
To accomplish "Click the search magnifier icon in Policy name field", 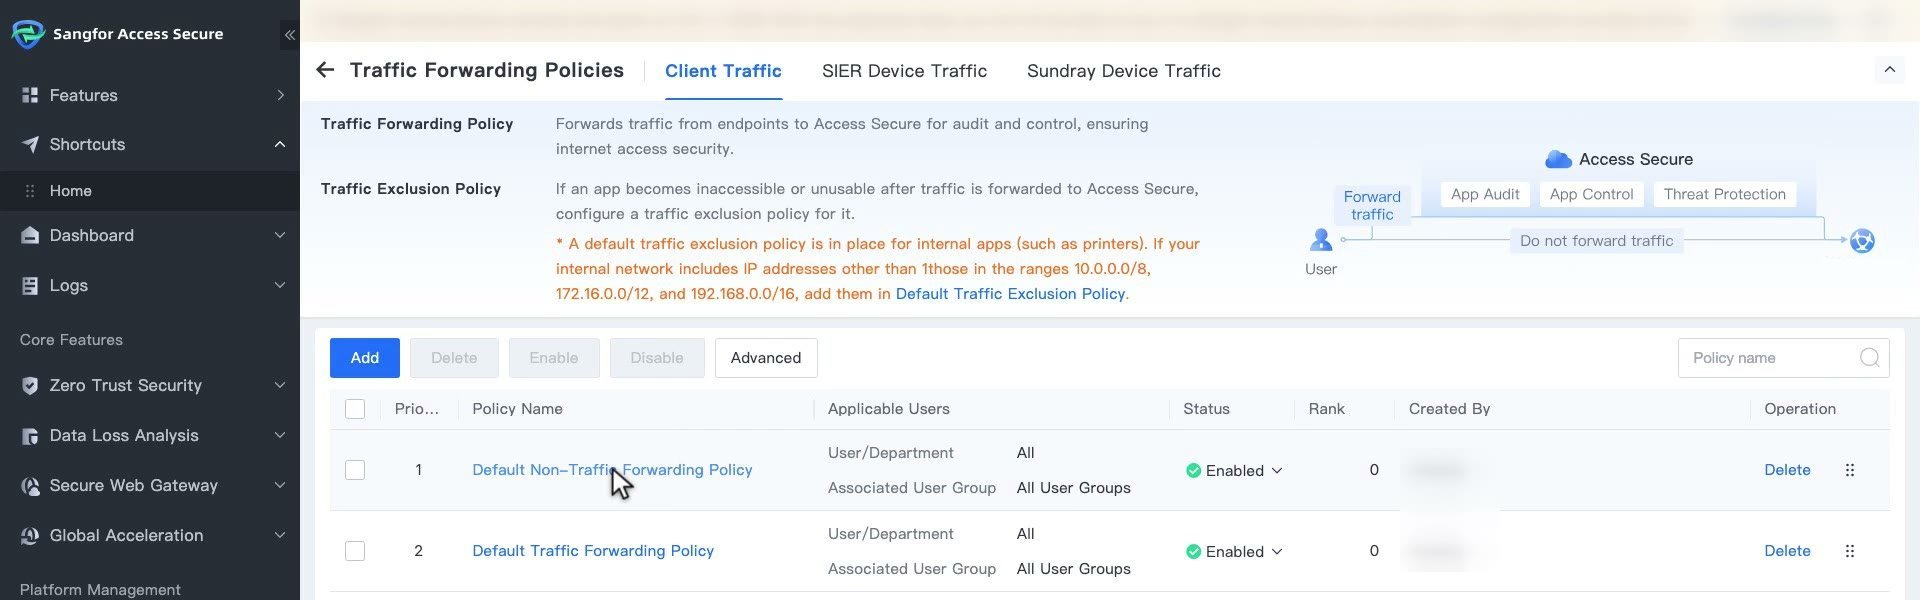I will pos(1869,358).
